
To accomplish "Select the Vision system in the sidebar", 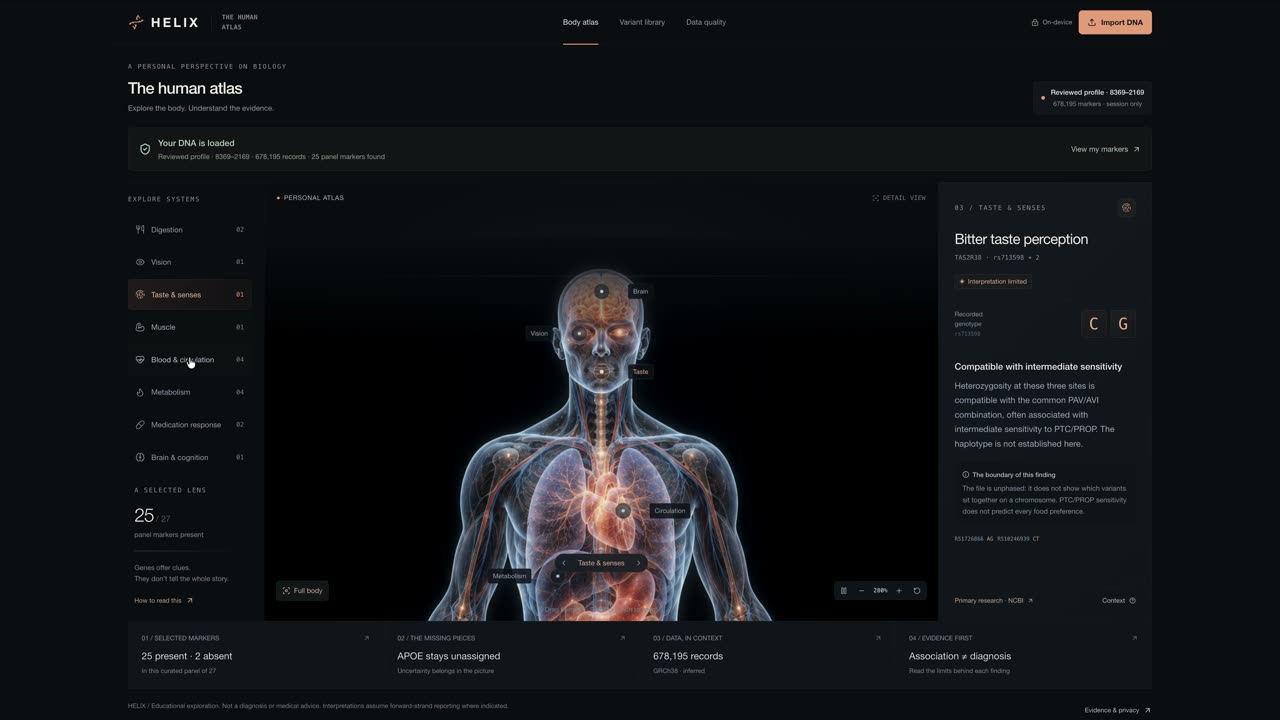I will click(189, 262).
